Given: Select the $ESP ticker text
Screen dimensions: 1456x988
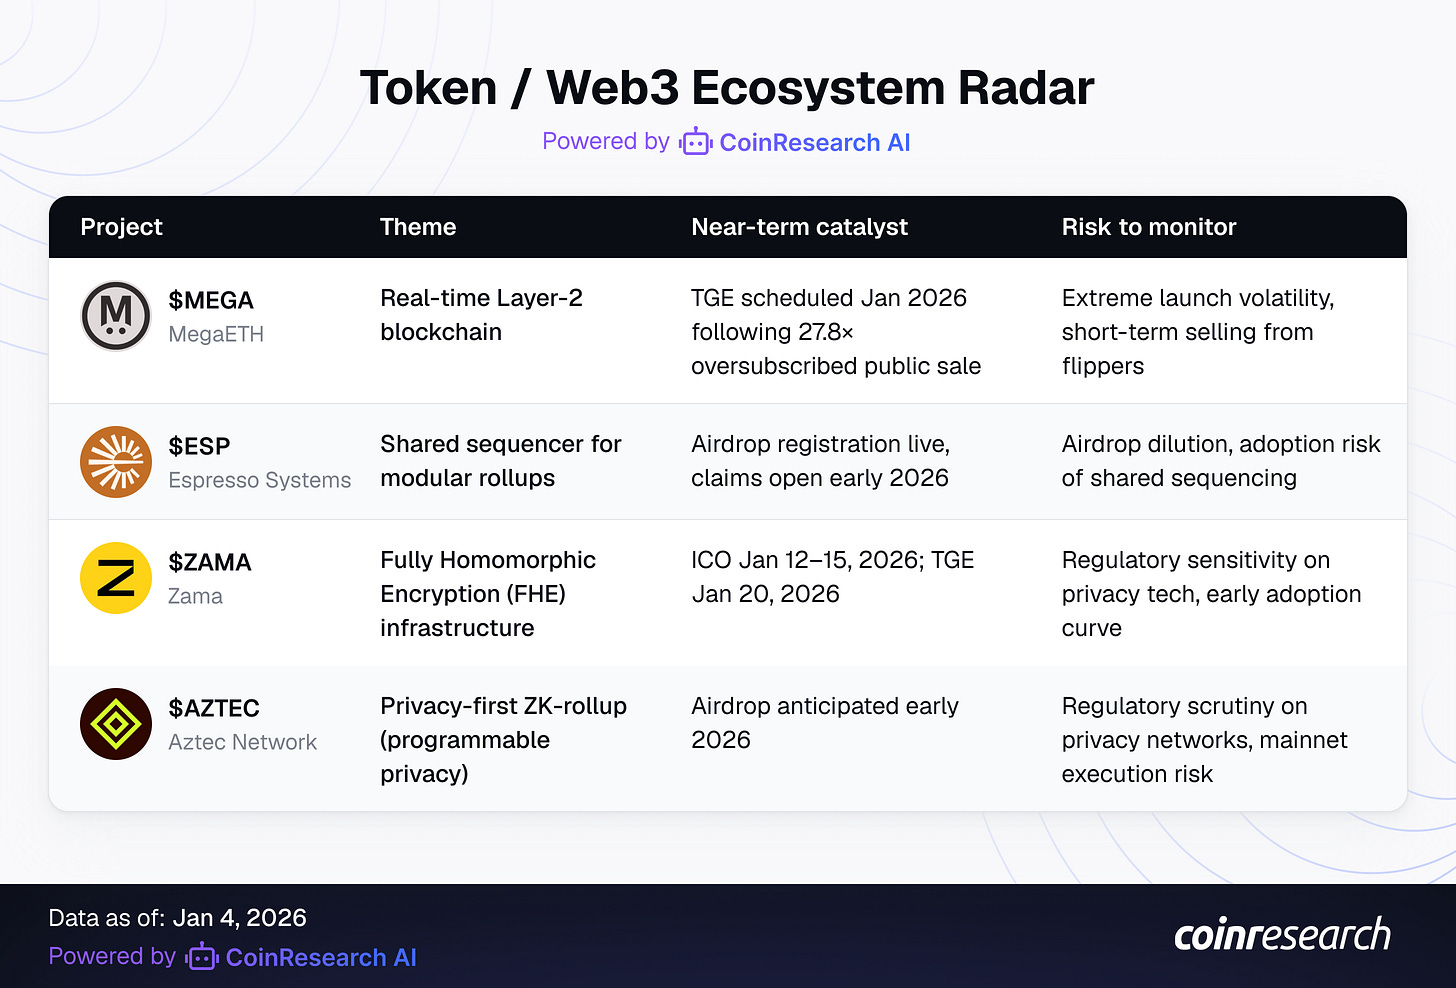Looking at the screenshot, I should tap(199, 446).
